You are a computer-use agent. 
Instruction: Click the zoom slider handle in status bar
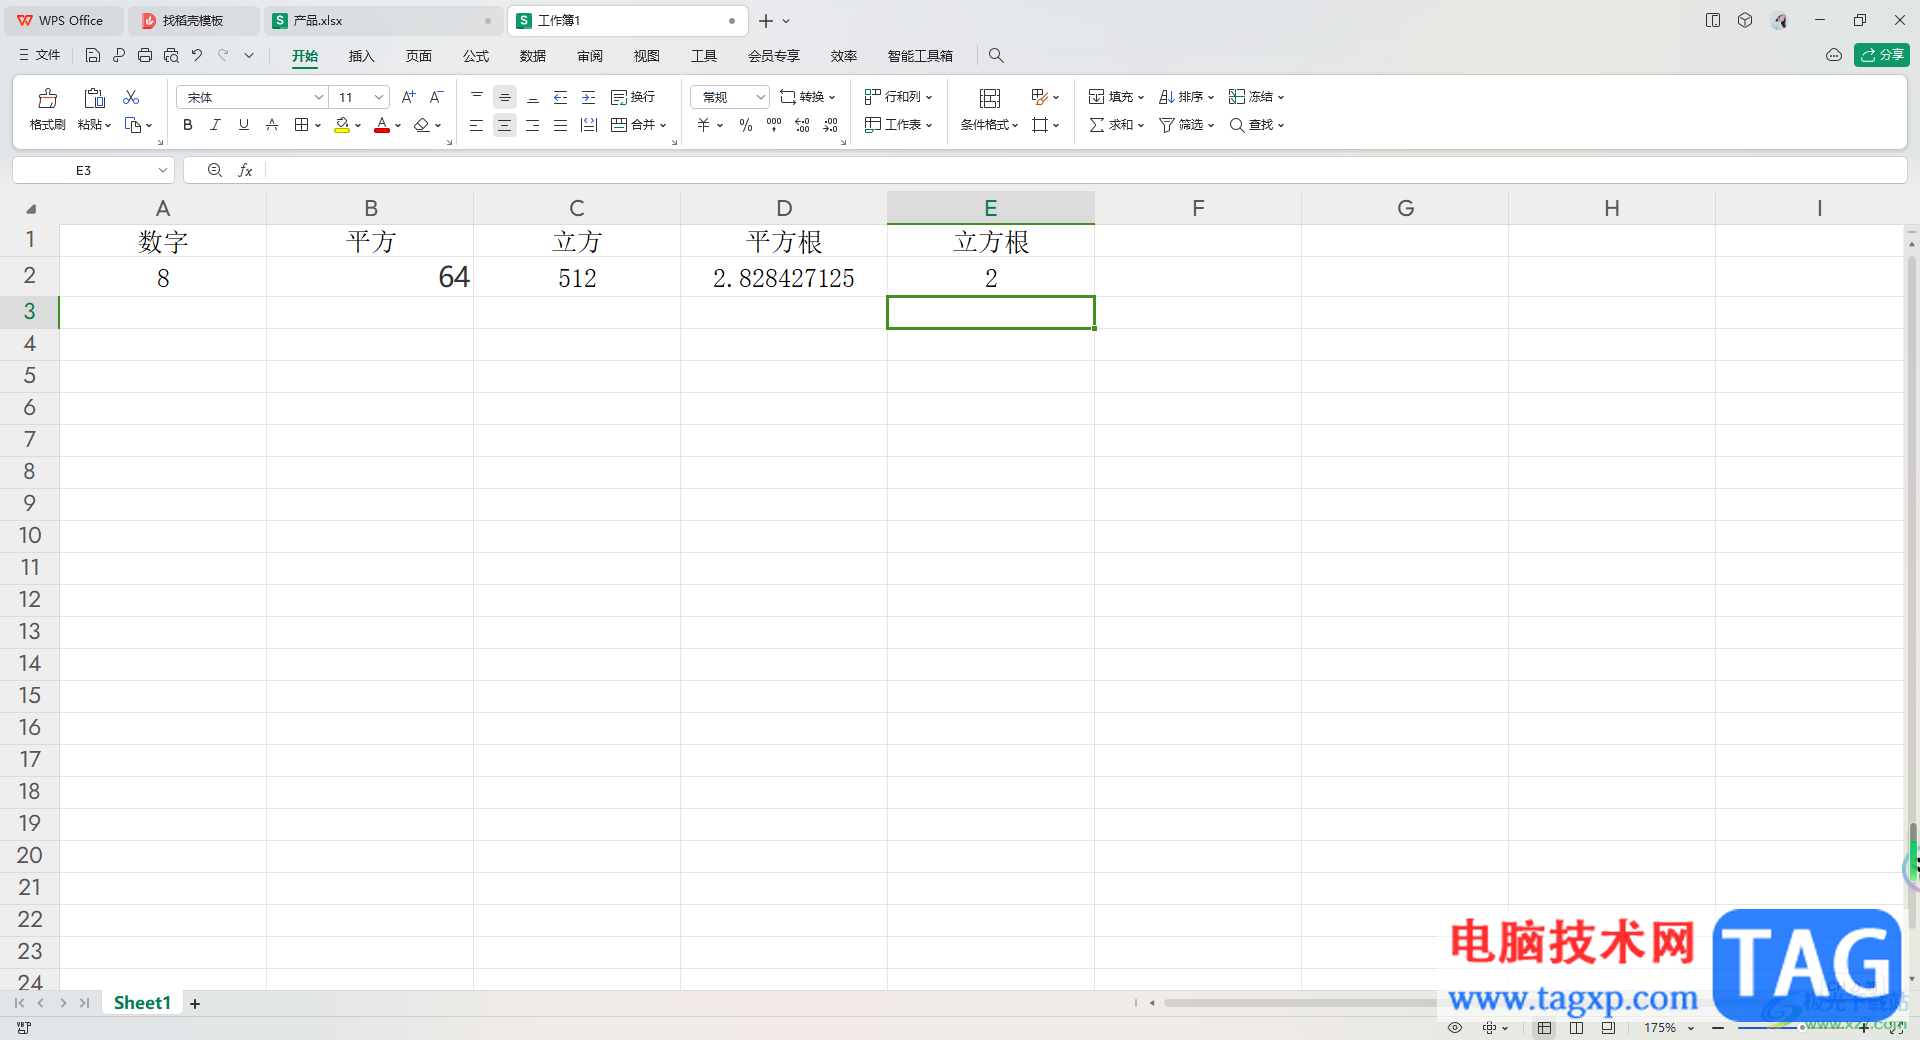point(1802,1028)
